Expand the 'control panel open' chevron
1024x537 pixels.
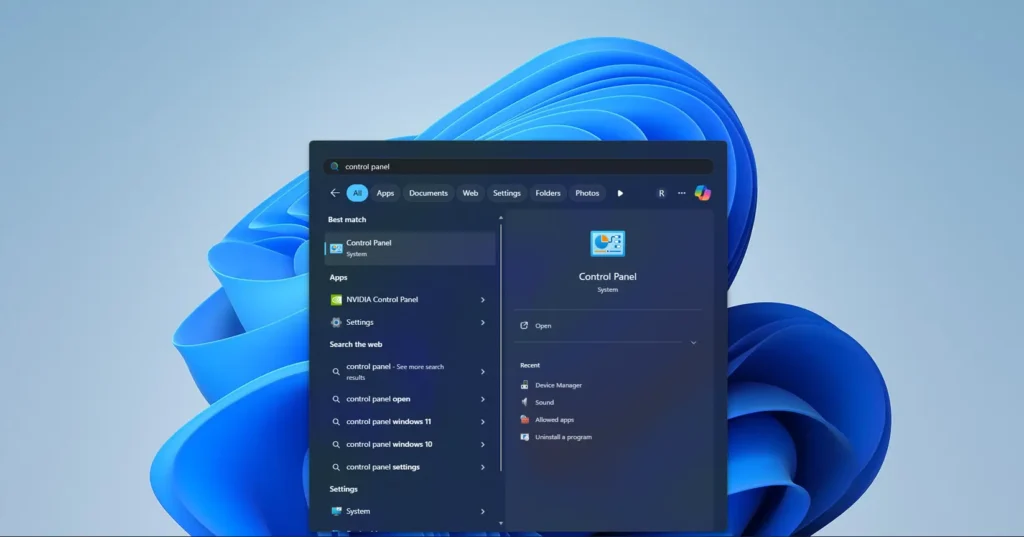pyautogui.click(x=483, y=399)
